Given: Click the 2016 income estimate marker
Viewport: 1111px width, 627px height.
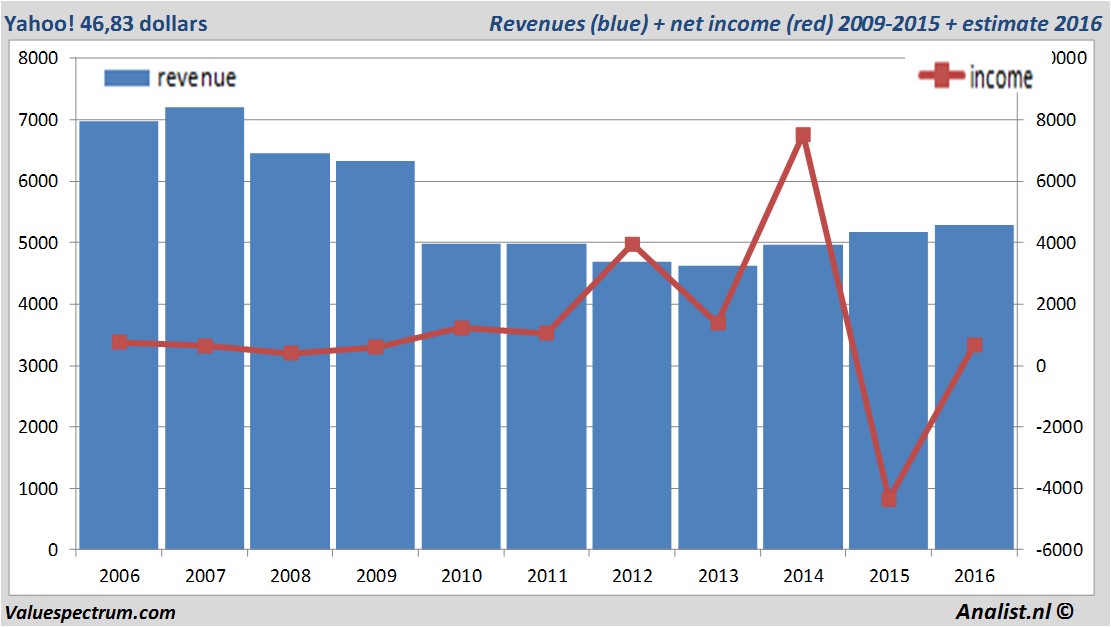Looking at the screenshot, I should point(975,345).
